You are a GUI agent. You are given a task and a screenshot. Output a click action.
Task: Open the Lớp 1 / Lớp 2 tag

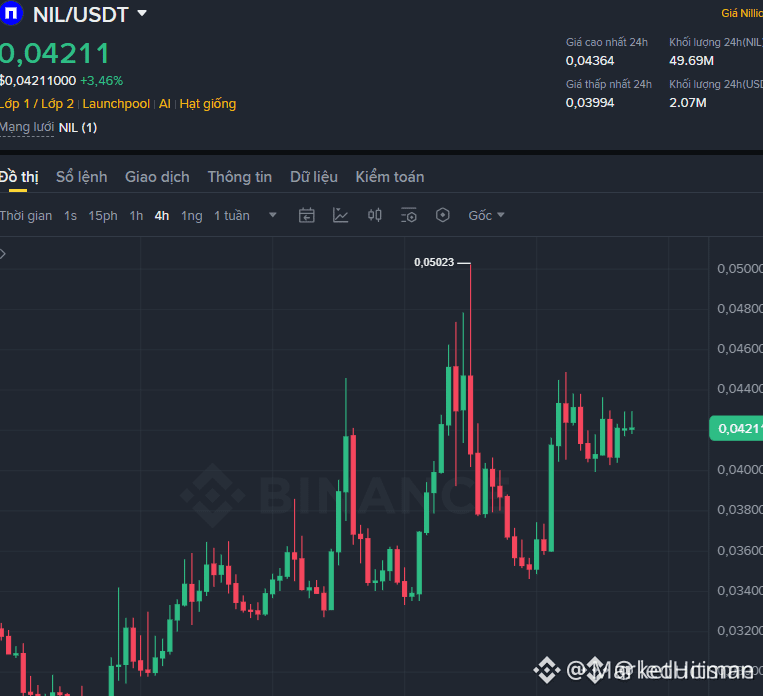tap(36, 104)
